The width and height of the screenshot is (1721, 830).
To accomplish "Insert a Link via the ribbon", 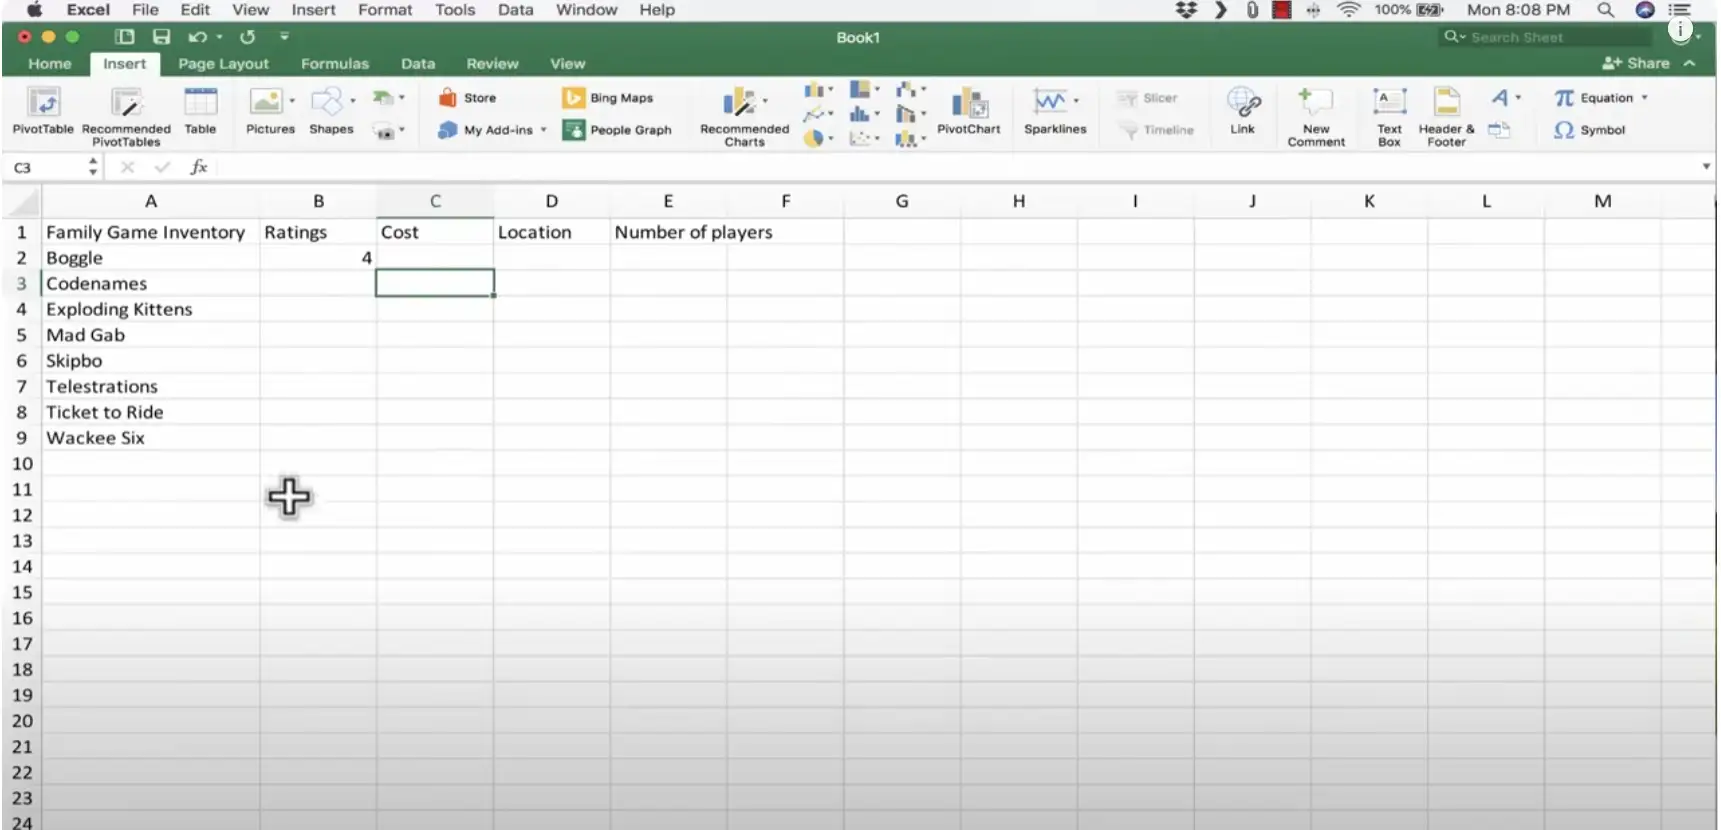I will 1242,103.
